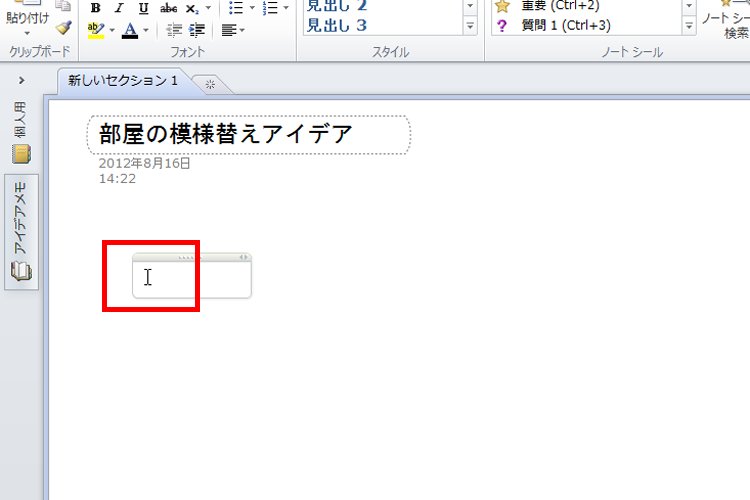Click the increase indent icon
This screenshot has width=750, height=500.
[x=197, y=30]
